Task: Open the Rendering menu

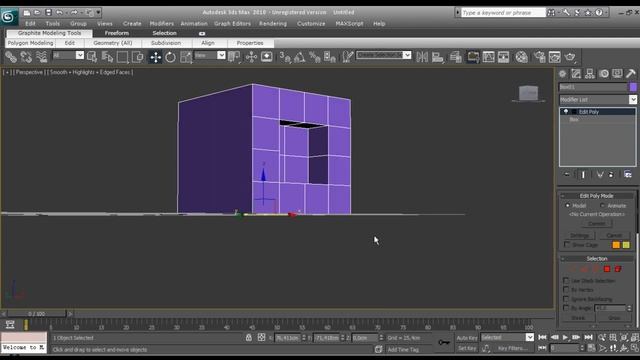Action: click(273, 24)
